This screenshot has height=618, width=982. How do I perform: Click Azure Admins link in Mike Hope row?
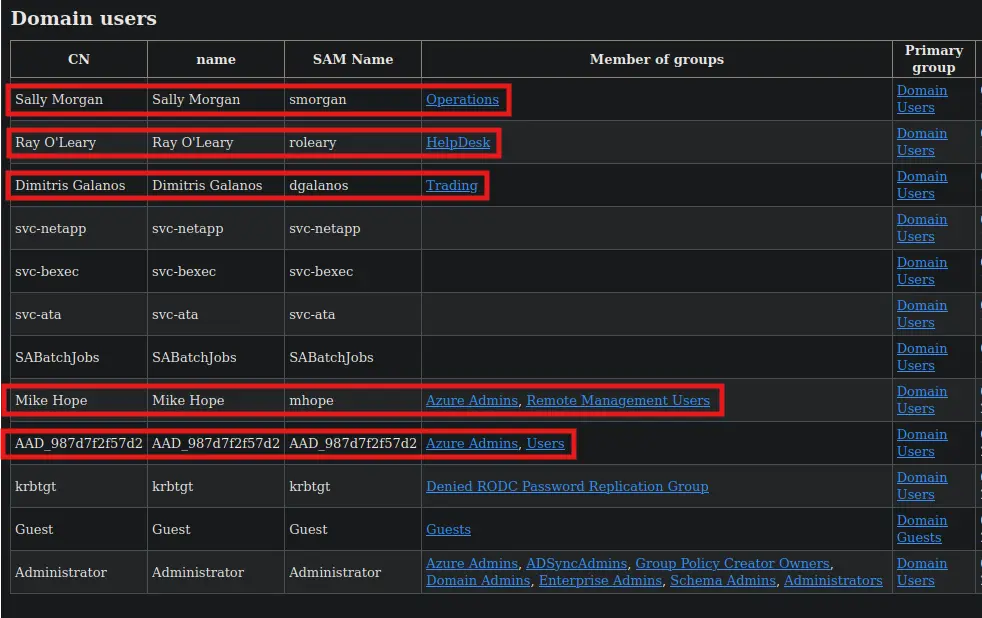click(x=471, y=401)
